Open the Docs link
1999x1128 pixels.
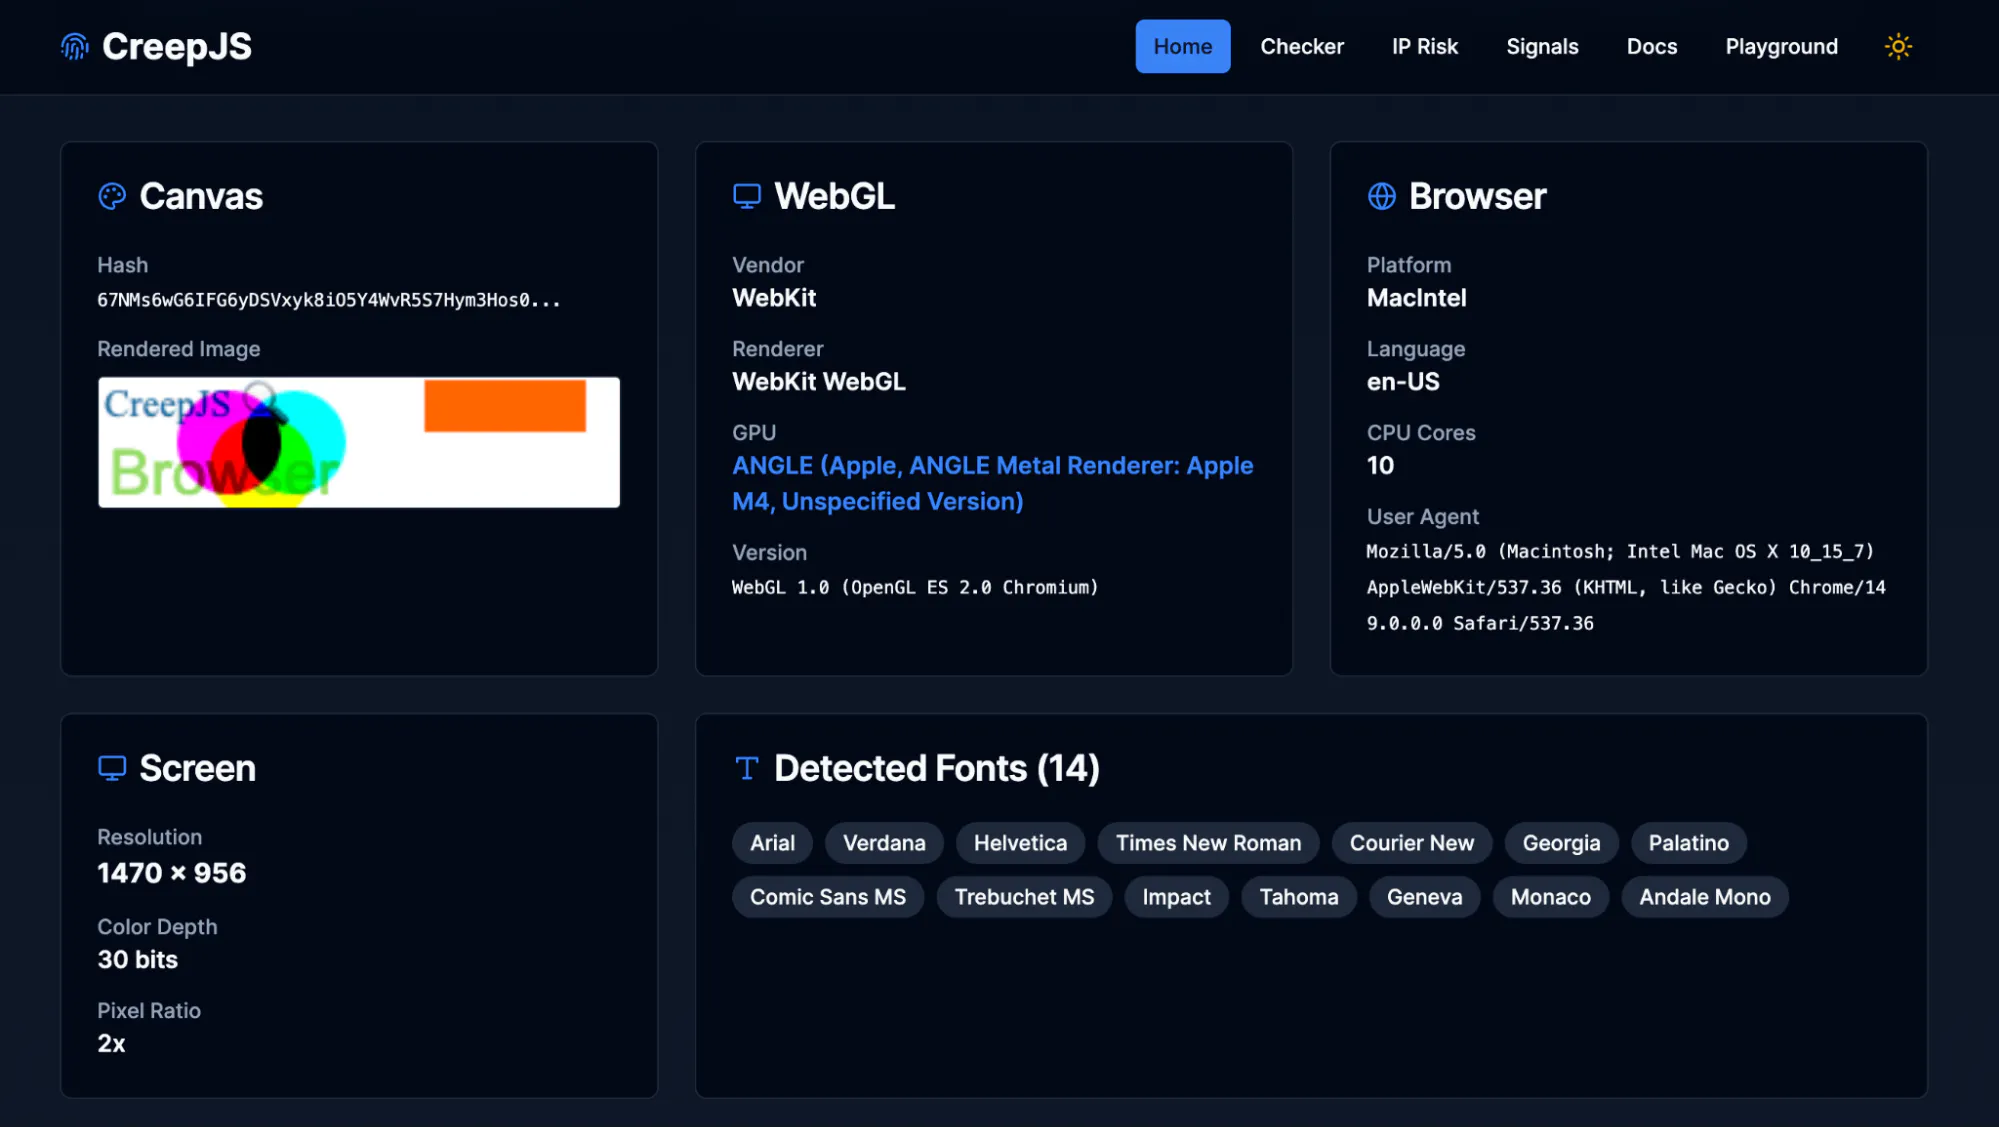tap(1652, 46)
